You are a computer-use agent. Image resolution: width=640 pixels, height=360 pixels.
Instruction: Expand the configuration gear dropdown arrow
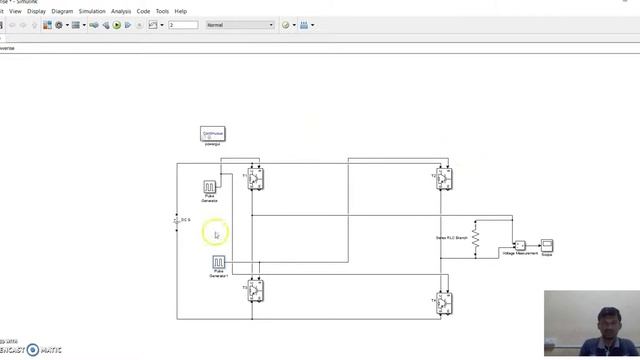67,25
